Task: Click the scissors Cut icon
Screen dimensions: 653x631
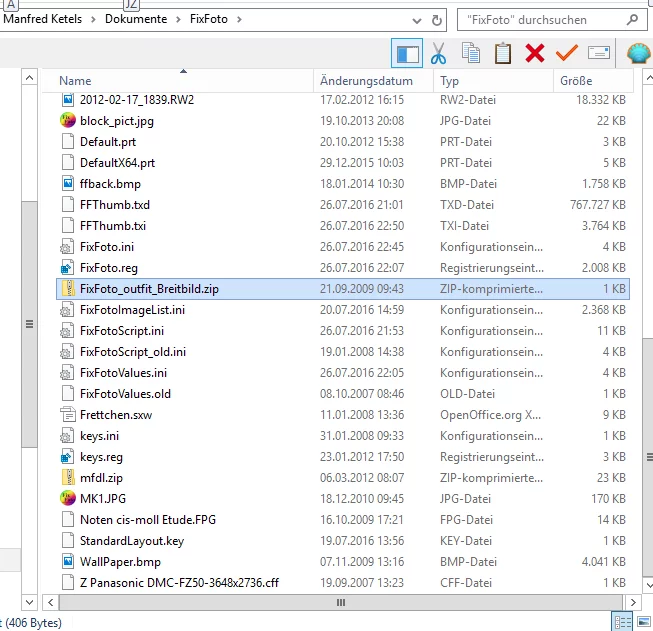Action: (x=438, y=53)
